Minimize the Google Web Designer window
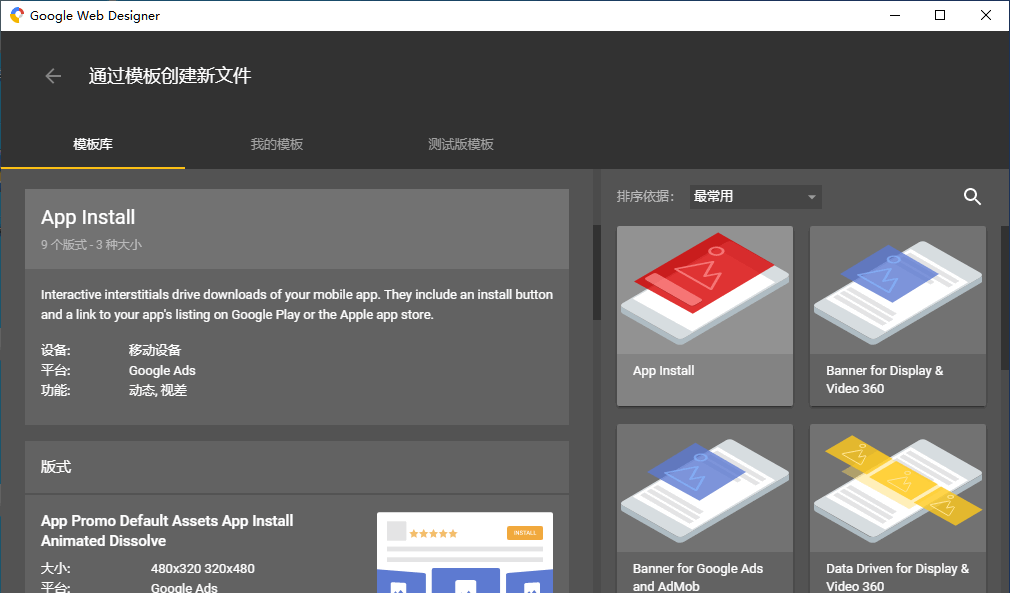Image resolution: width=1010 pixels, height=616 pixels. (895, 15)
